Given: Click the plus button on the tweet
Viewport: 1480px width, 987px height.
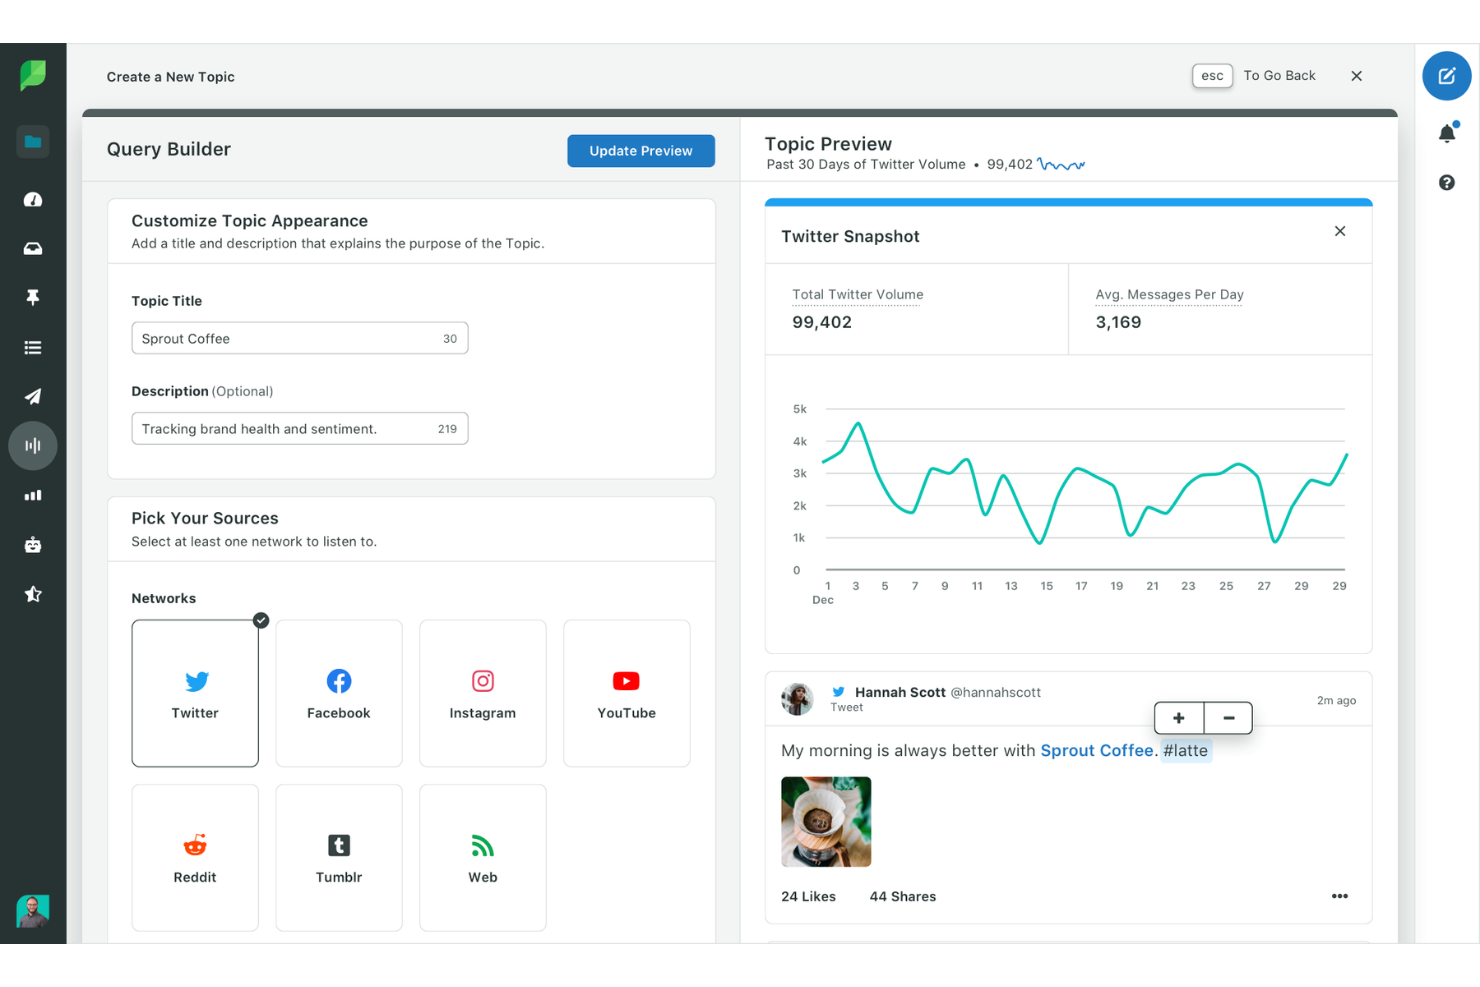Looking at the screenshot, I should coord(1179,718).
